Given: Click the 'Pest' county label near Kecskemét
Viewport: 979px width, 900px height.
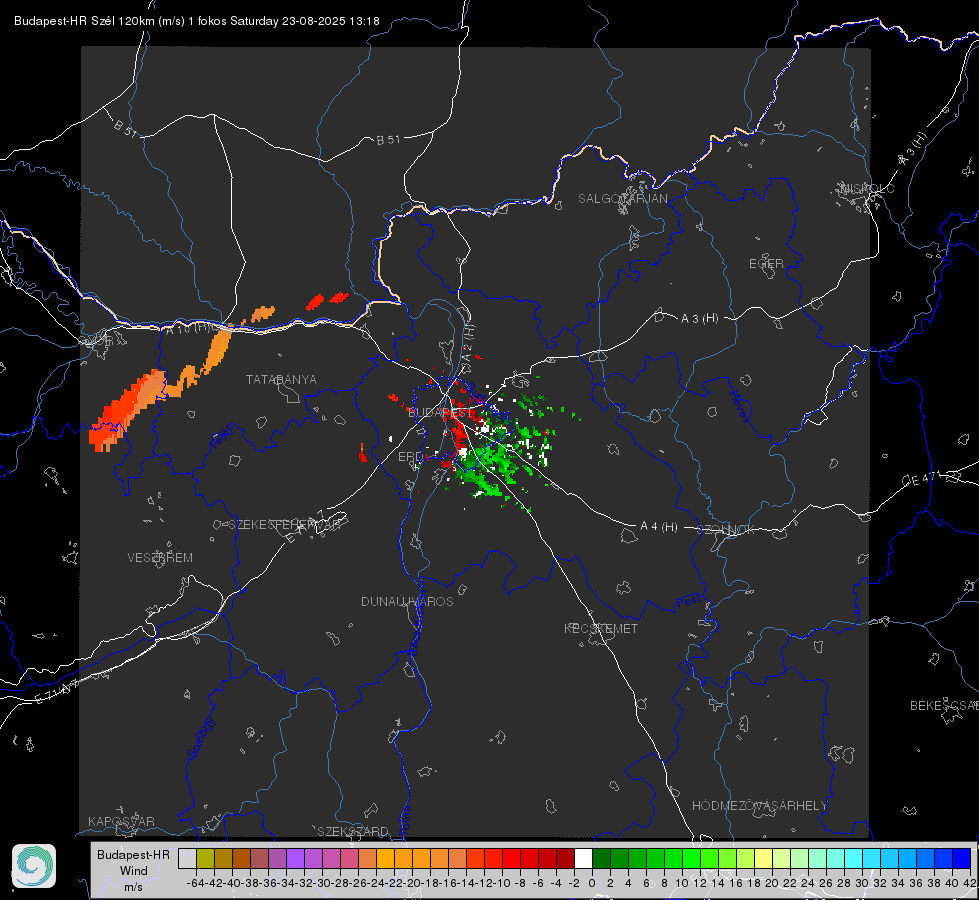Looking at the screenshot, I should 688,601.
